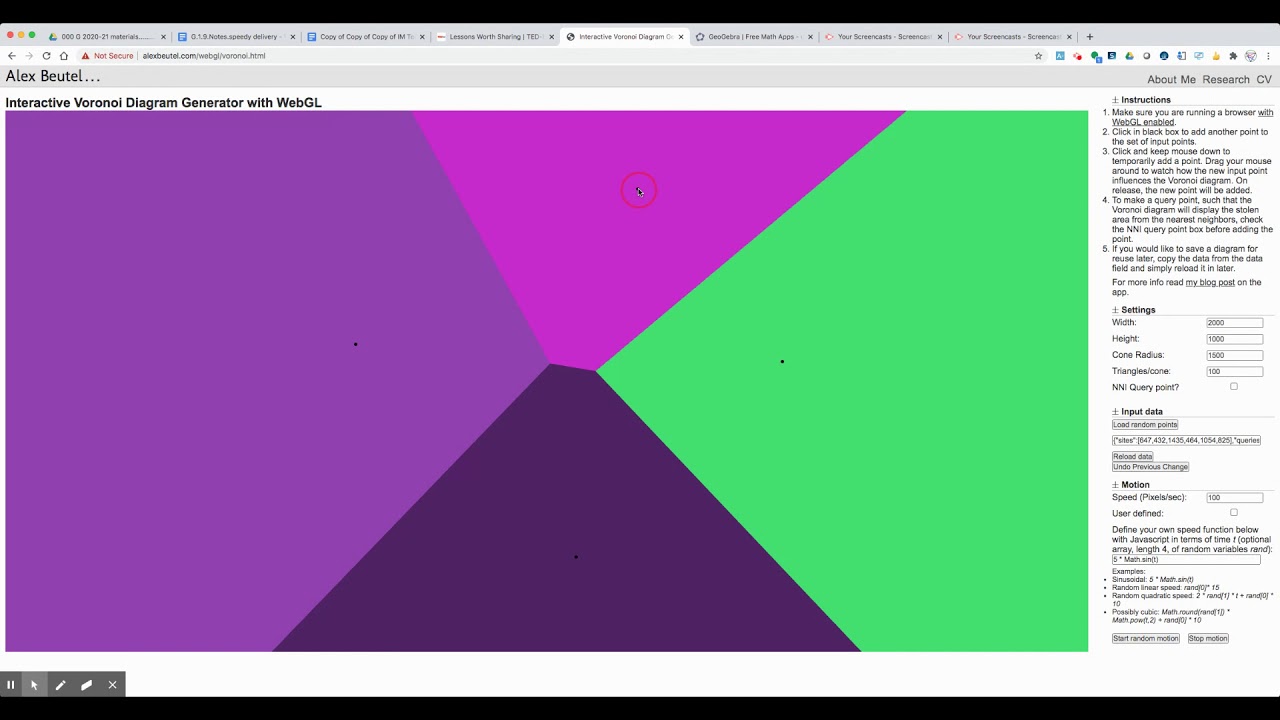Open the Research page link
This screenshot has height=720, width=1280.
1226,80
